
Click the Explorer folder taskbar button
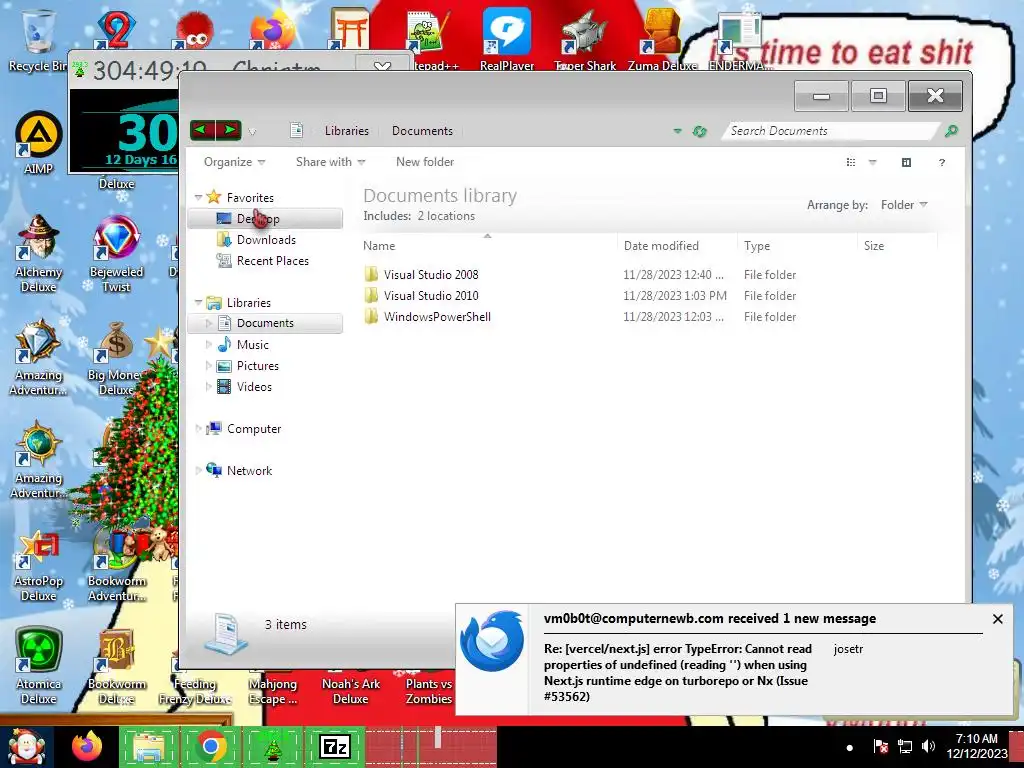[149, 747]
